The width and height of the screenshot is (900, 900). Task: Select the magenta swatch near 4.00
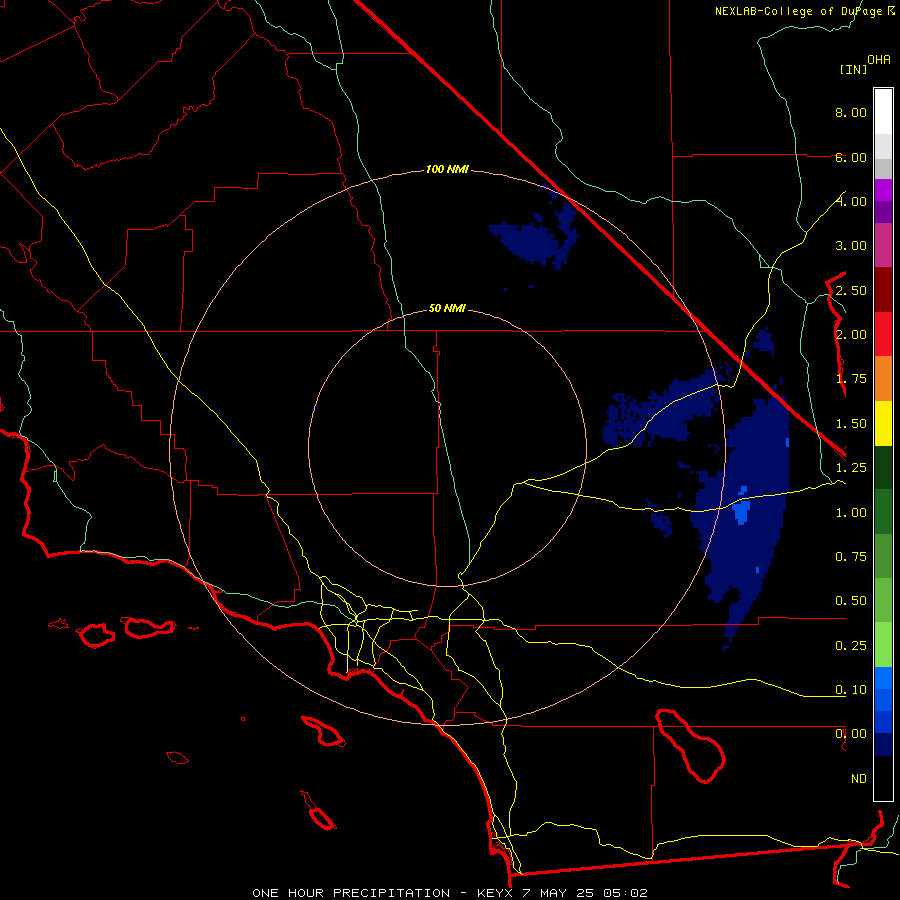pos(883,190)
